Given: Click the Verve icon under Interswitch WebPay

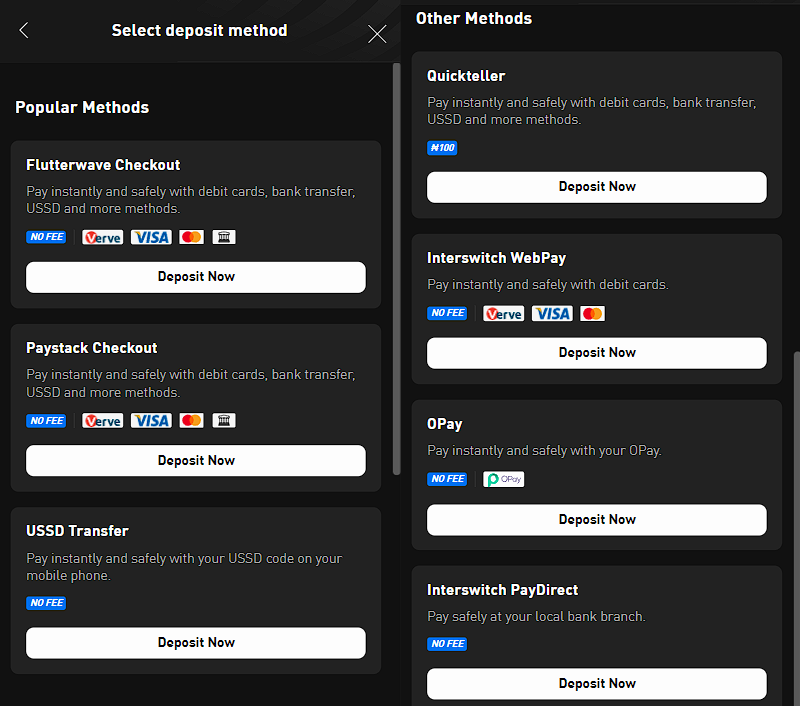Looking at the screenshot, I should click(x=504, y=313).
